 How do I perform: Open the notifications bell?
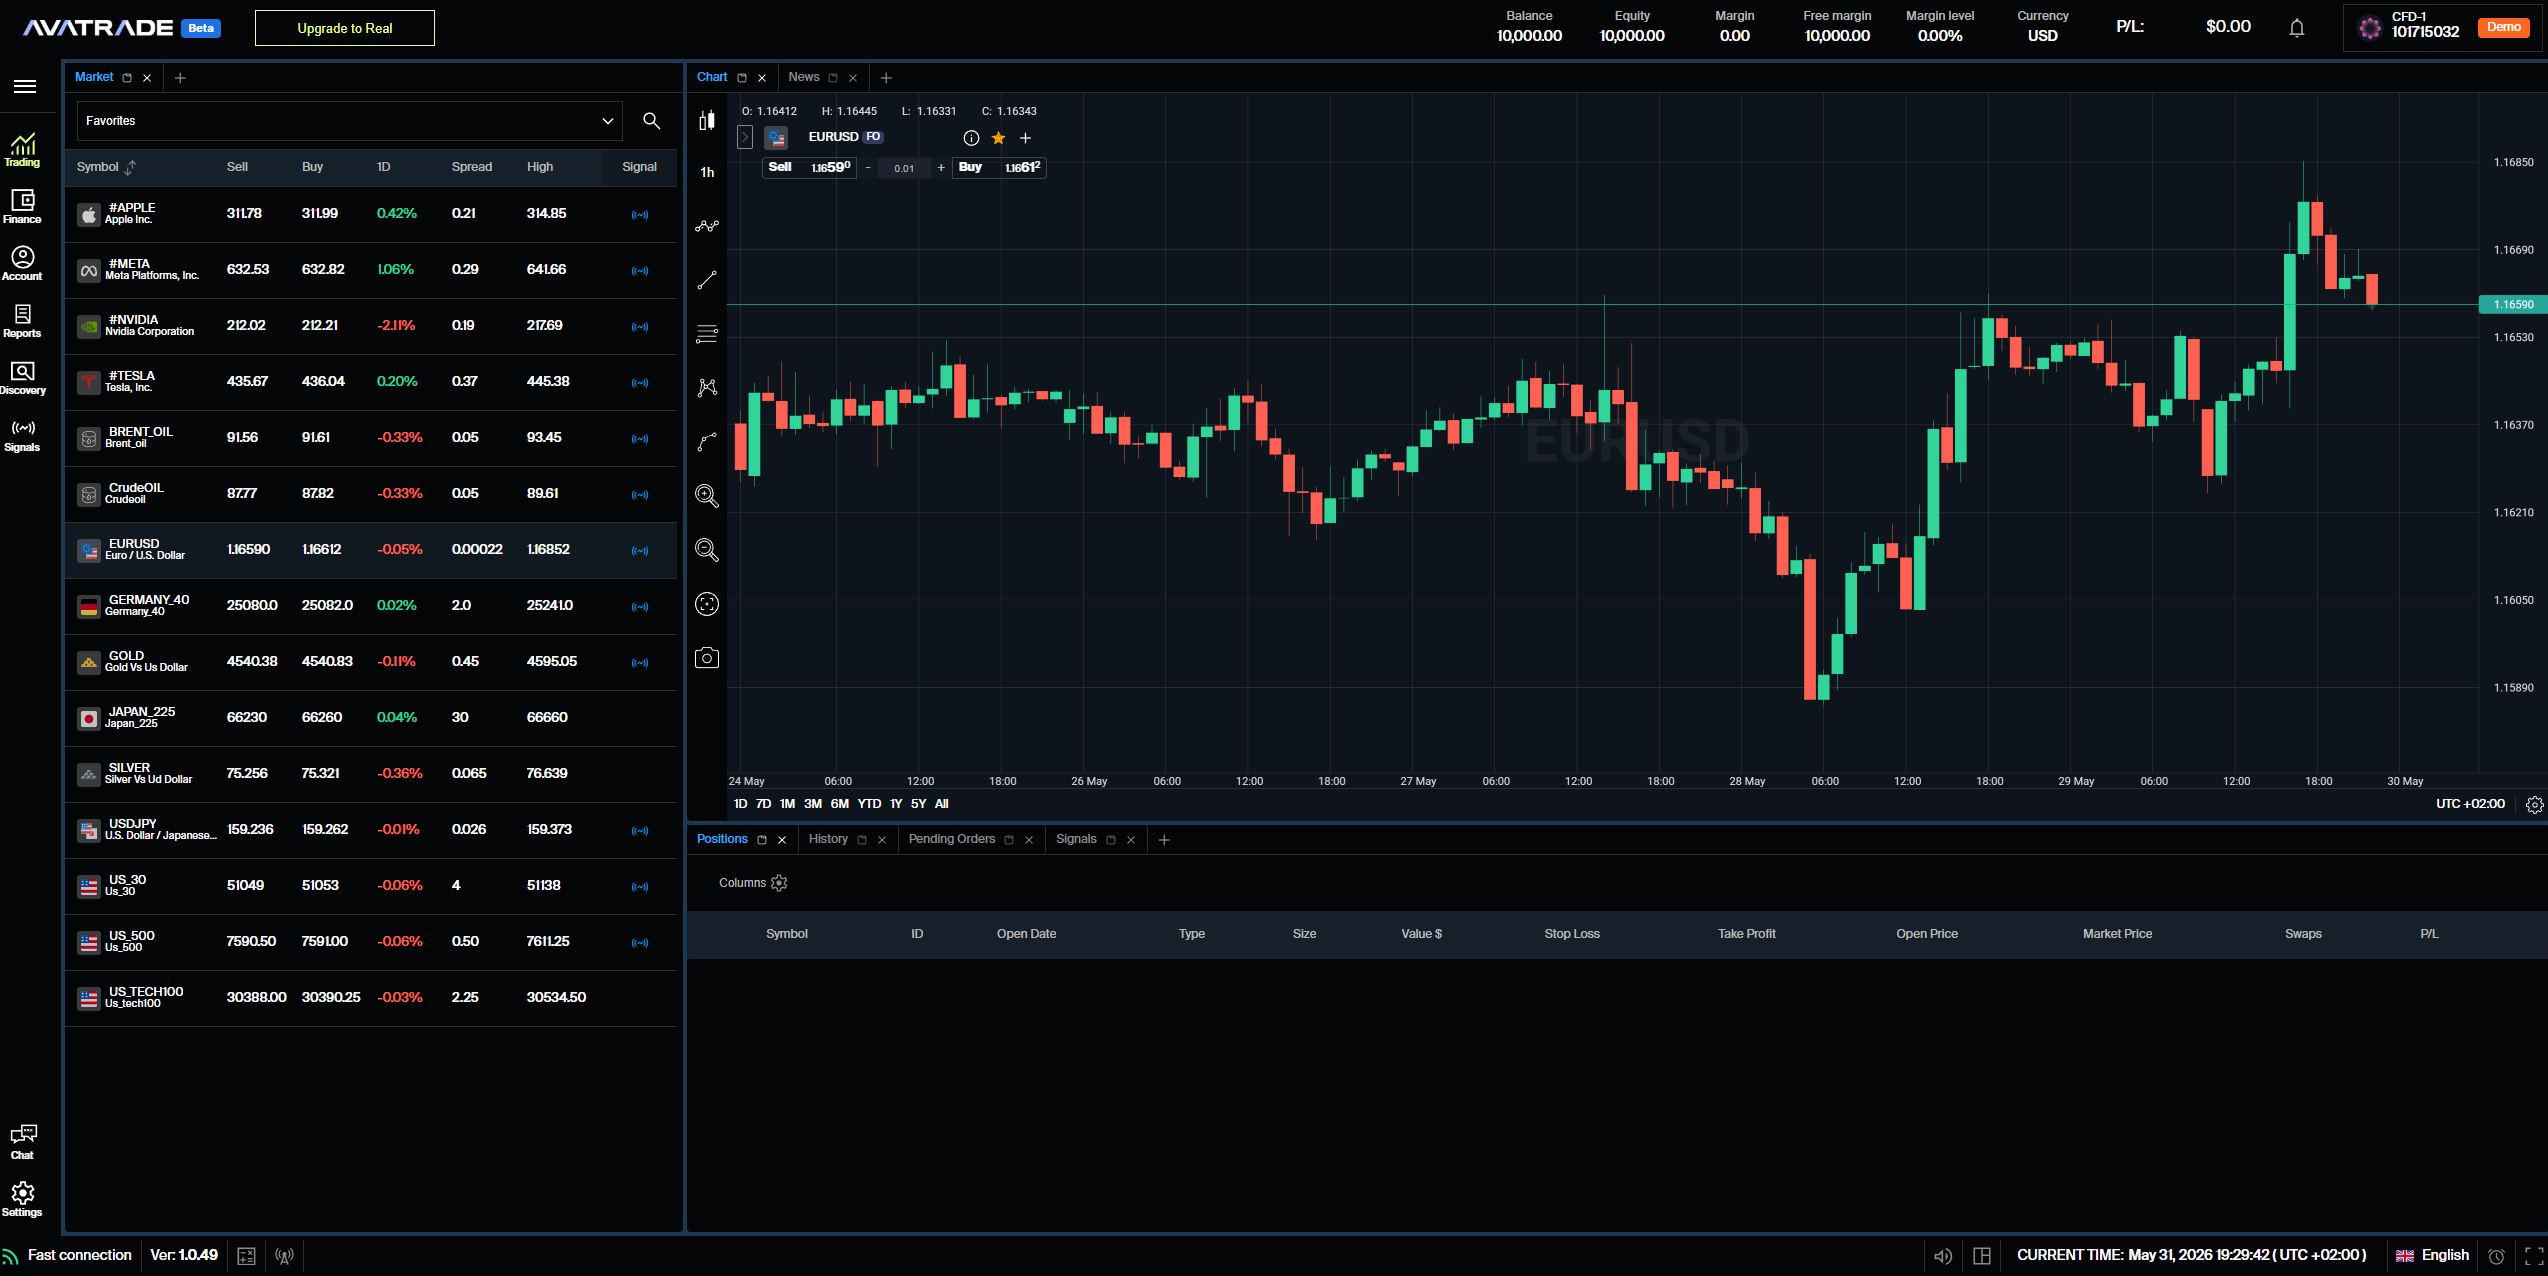(2297, 28)
